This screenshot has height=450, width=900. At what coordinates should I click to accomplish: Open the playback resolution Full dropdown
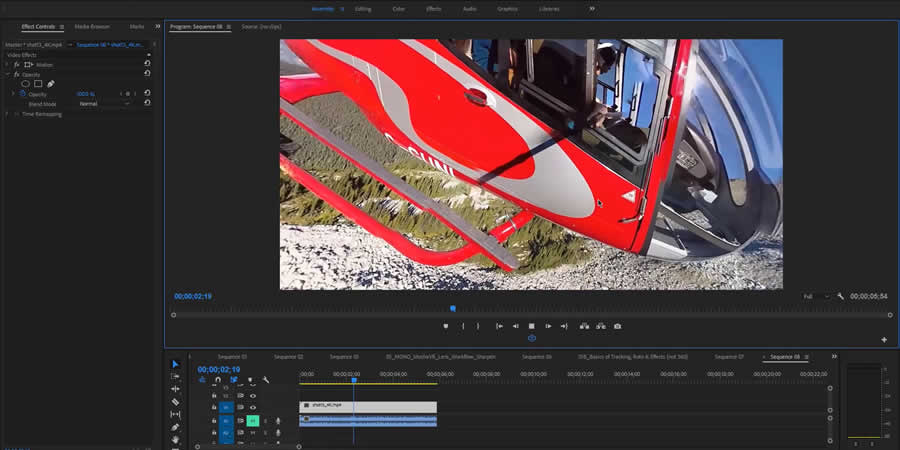point(816,296)
